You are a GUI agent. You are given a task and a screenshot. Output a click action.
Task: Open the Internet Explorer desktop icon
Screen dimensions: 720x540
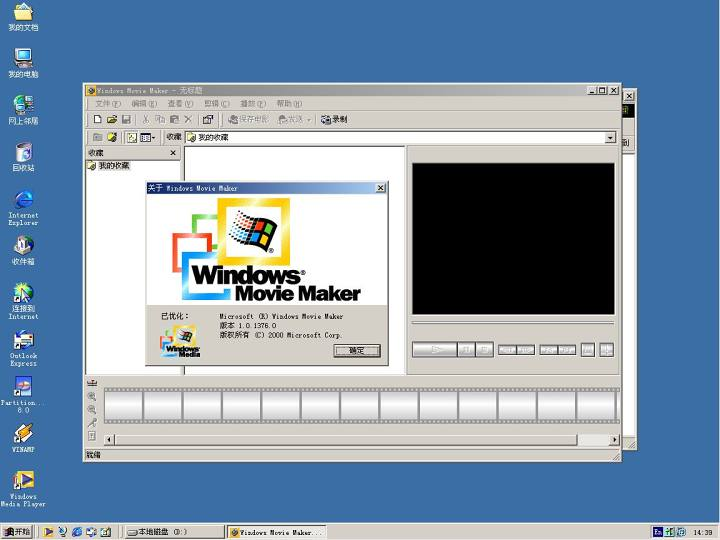23,208
